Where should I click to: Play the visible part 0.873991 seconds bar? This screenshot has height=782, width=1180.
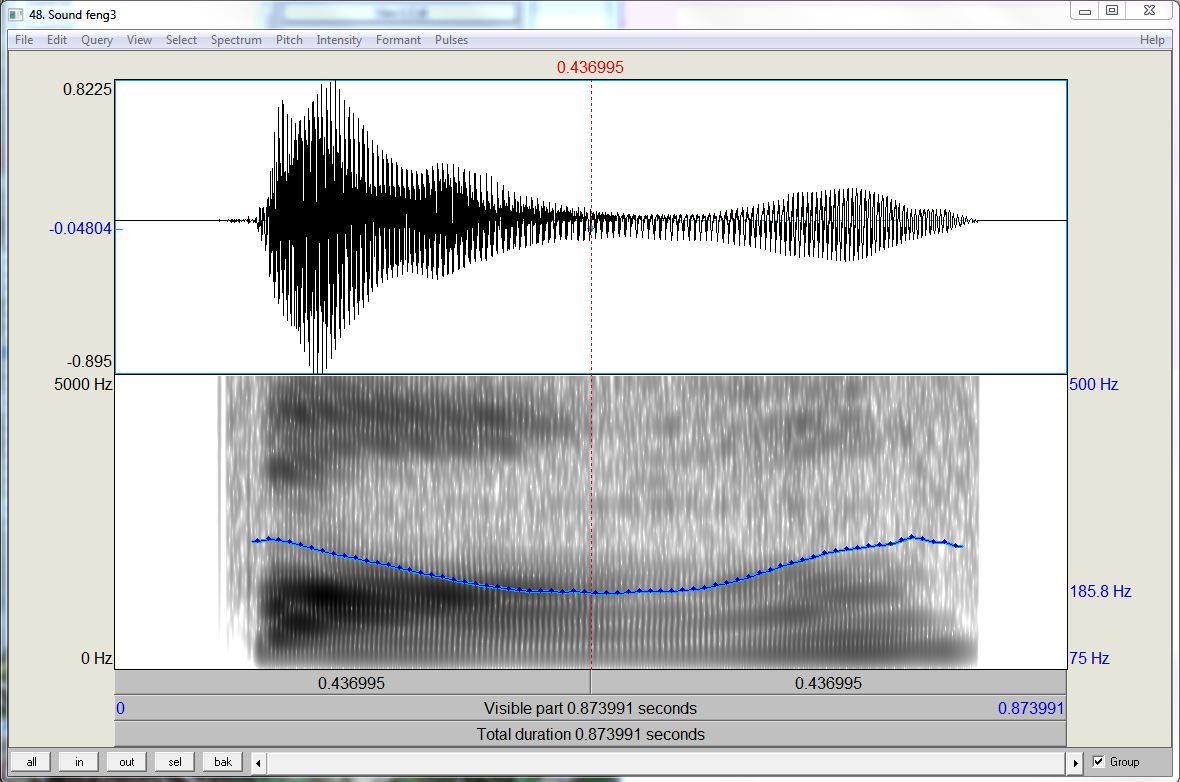[x=591, y=708]
